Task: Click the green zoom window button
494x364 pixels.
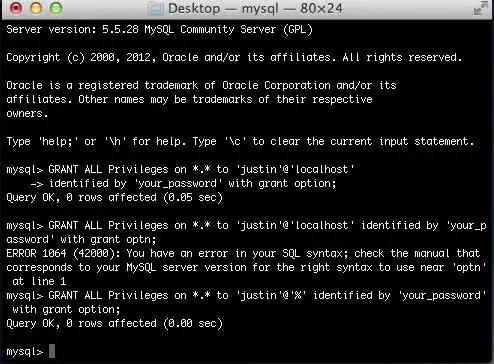Action: tap(56, 8)
